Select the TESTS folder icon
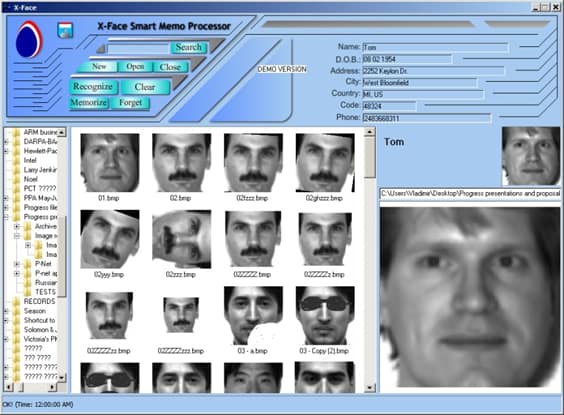Screen dimensions: 564x415 click(27, 292)
